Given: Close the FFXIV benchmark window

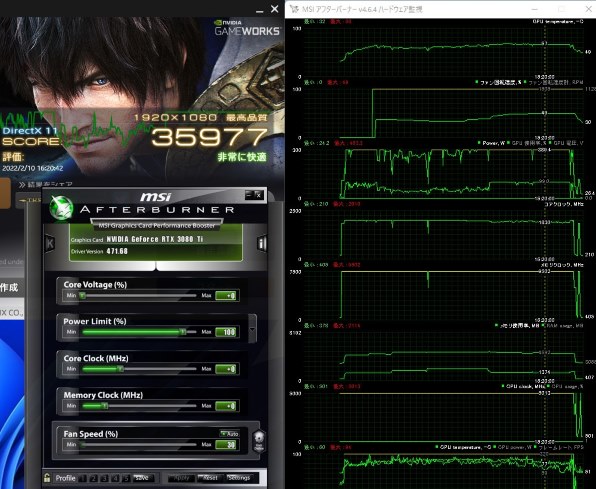Looking at the screenshot, I should (274, 9).
